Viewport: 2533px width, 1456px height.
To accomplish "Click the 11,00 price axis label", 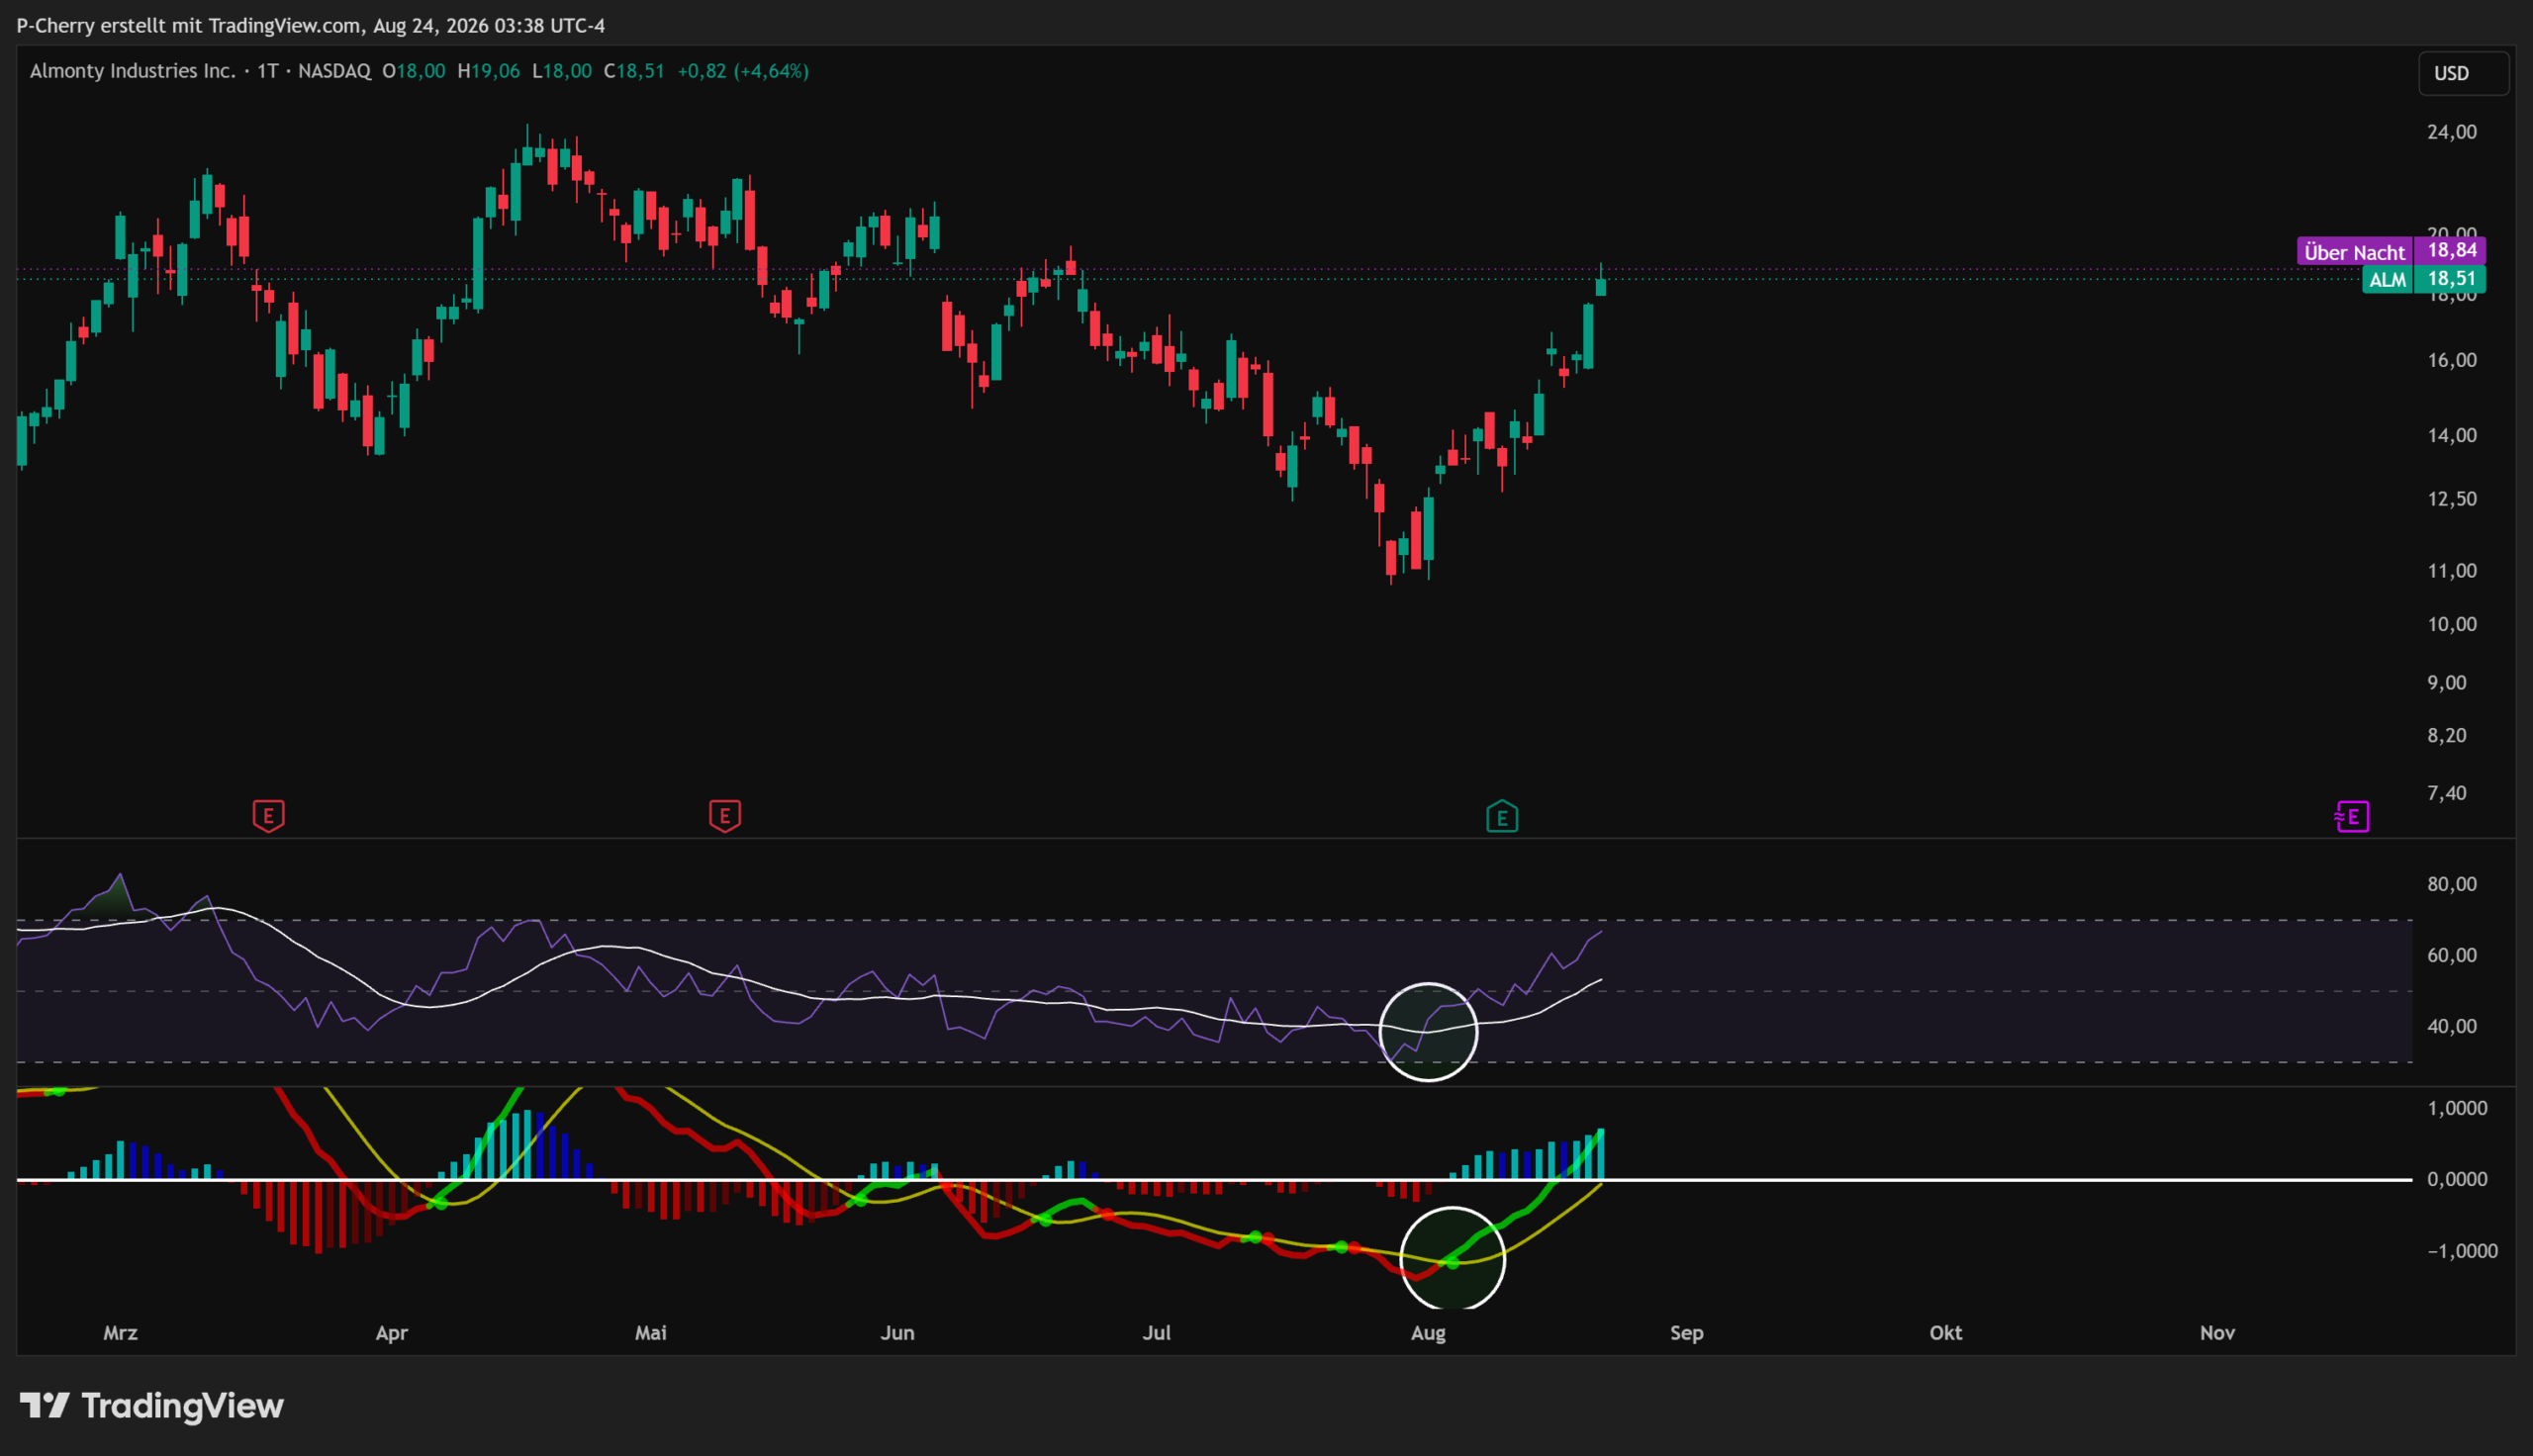I will pos(2451,571).
